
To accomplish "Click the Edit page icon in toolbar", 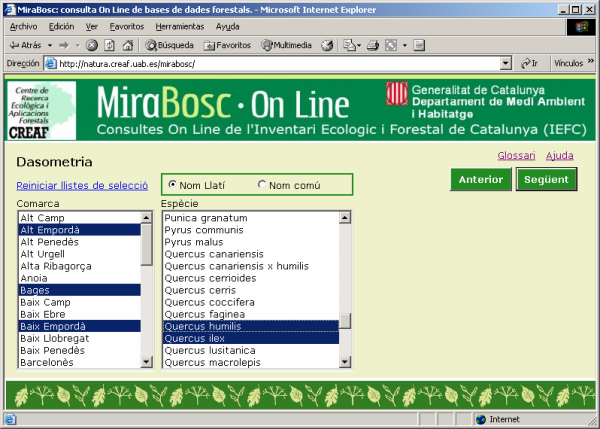I will click(419, 45).
